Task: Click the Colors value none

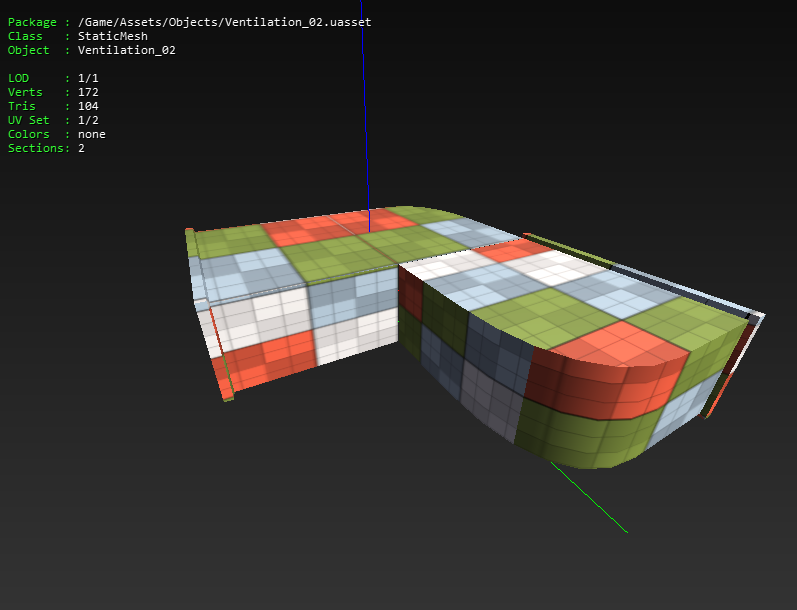Action: (x=91, y=134)
